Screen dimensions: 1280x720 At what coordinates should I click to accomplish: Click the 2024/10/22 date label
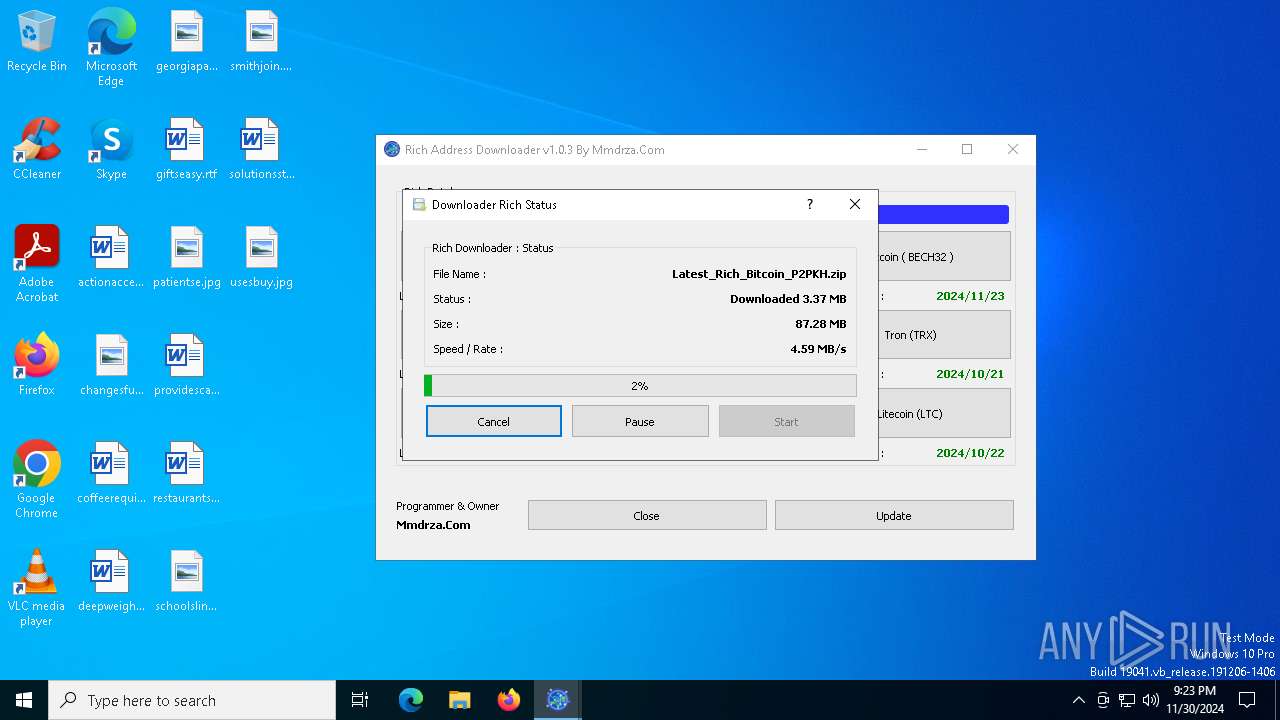[x=970, y=452]
